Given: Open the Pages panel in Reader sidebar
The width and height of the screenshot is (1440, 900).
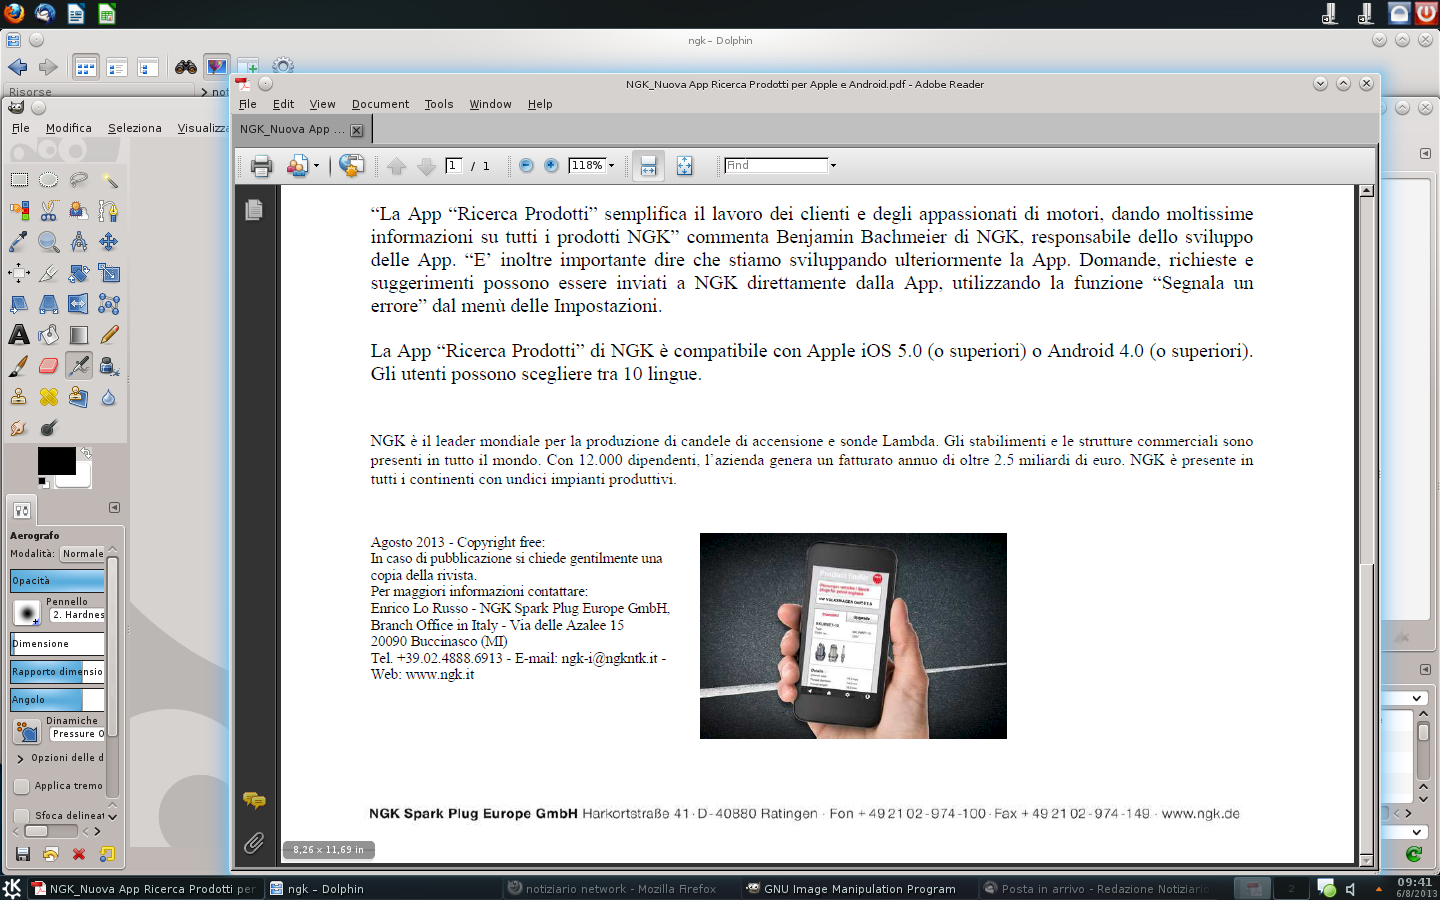Looking at the screenshot, I should point(254,209).
